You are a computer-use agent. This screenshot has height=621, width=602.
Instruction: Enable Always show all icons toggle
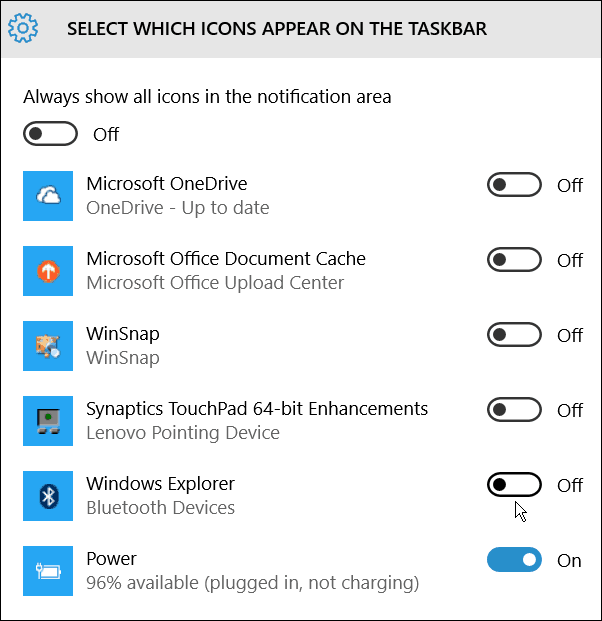coord(50,134)
